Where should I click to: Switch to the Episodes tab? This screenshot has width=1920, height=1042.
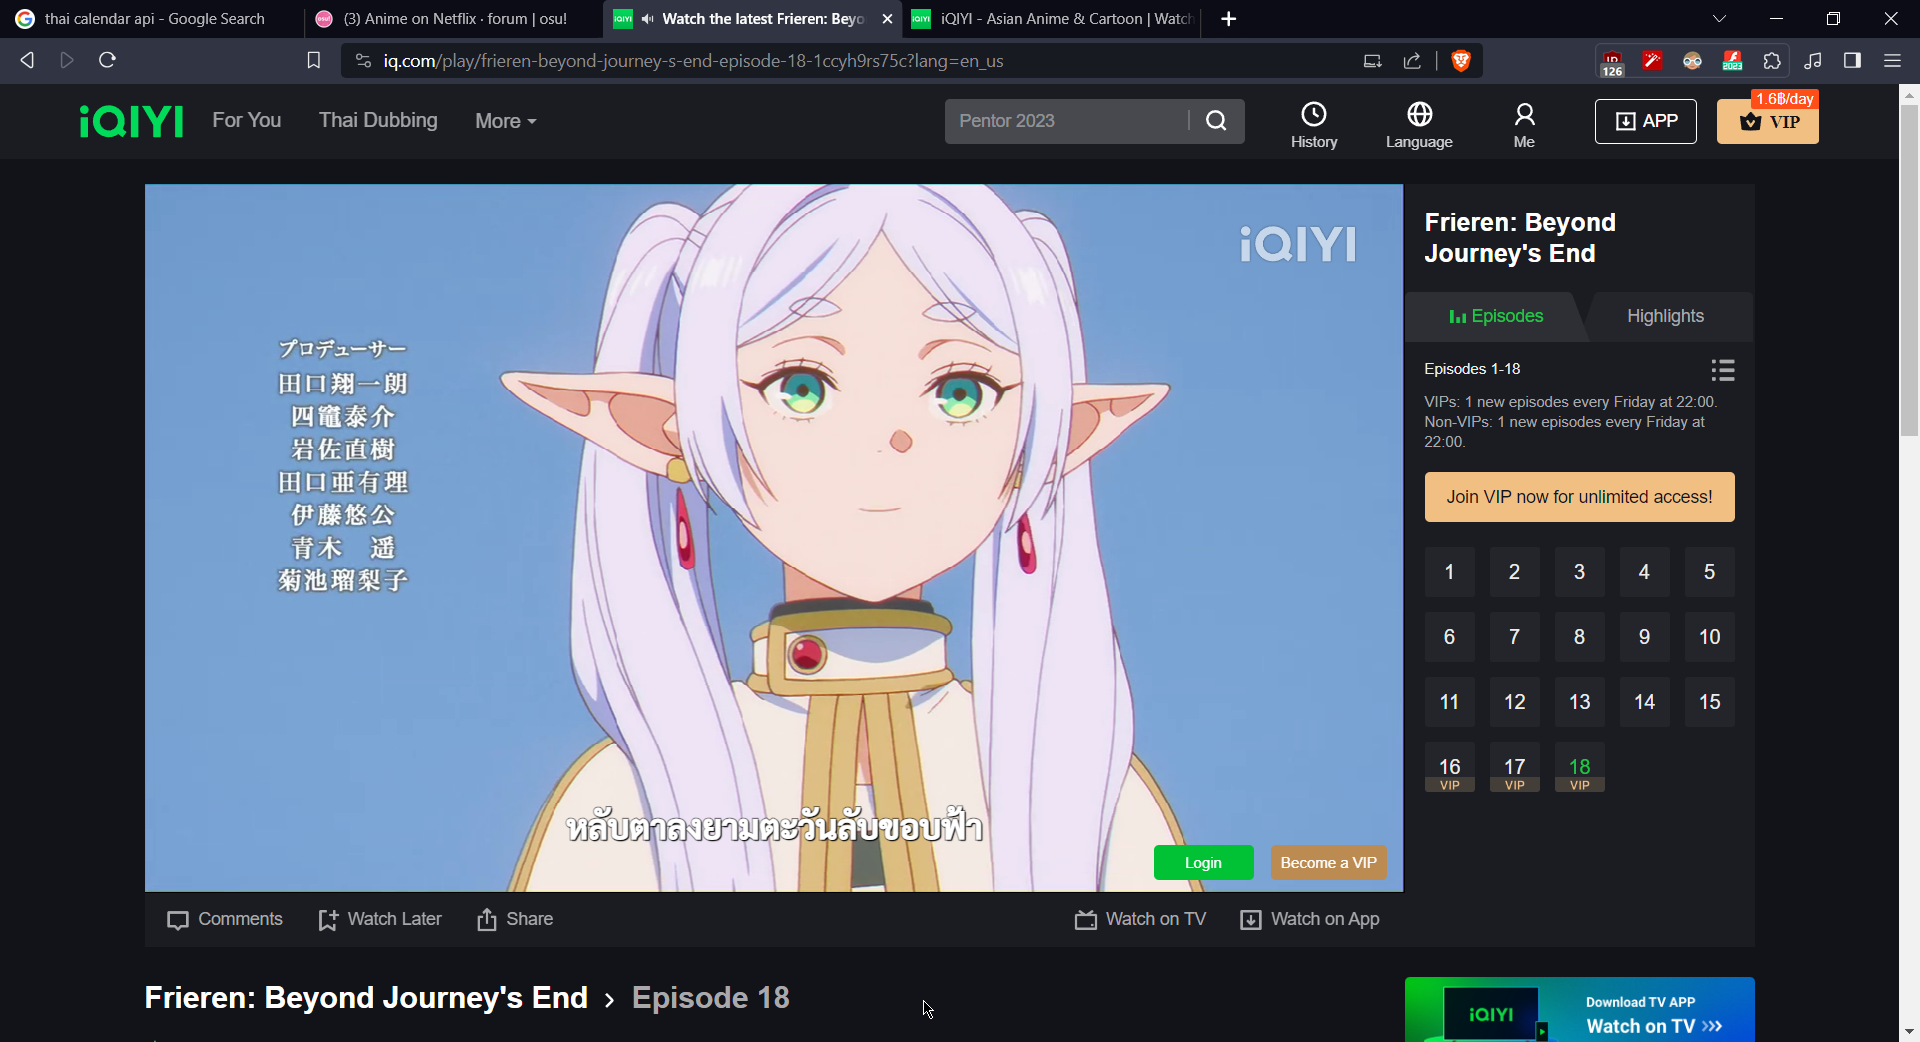(1496, 316)
